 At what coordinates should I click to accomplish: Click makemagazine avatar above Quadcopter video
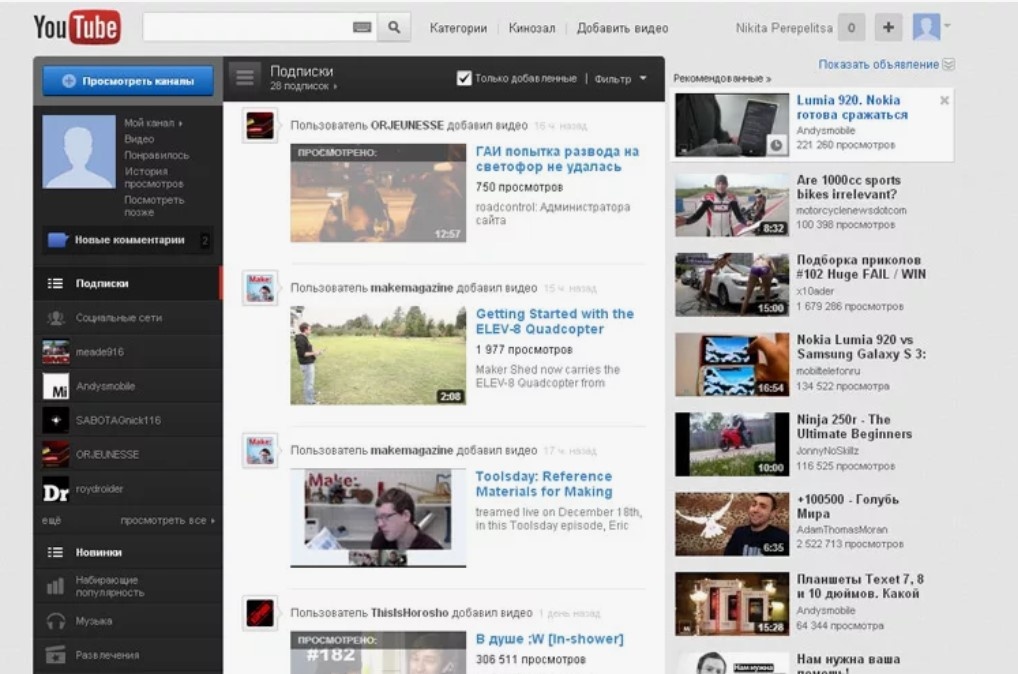(260, 288)
